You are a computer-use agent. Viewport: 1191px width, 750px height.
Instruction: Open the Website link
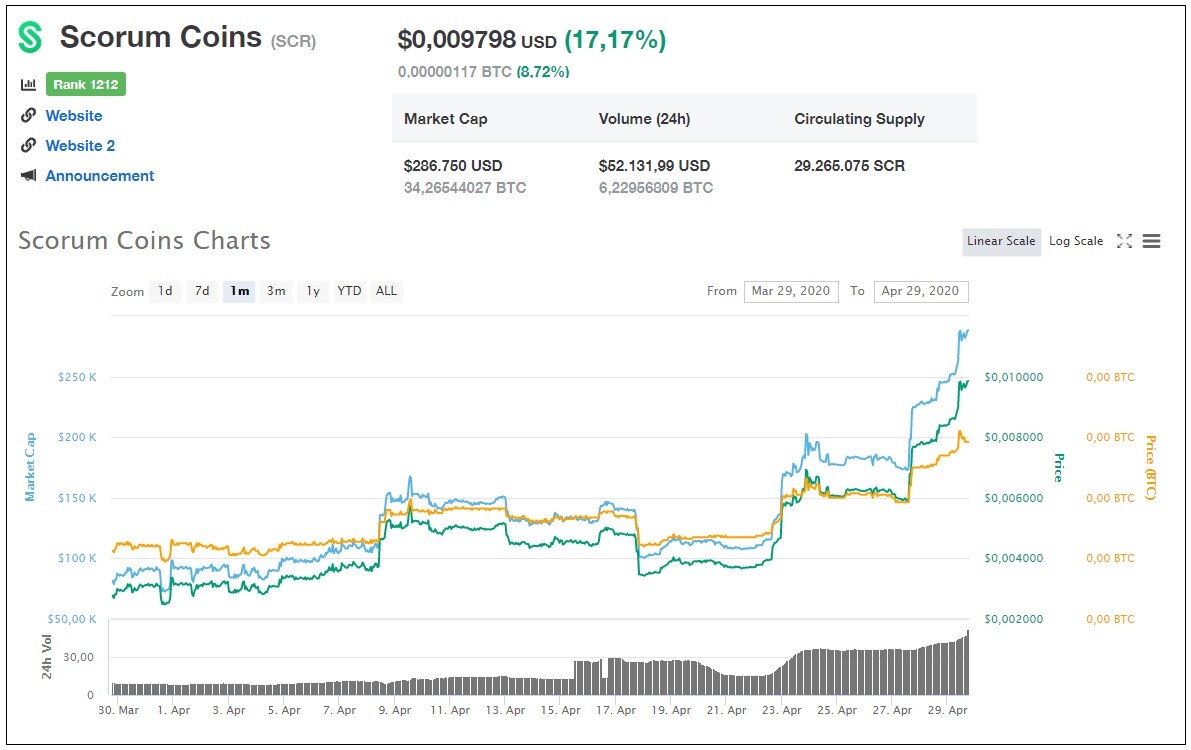point(74,116)
